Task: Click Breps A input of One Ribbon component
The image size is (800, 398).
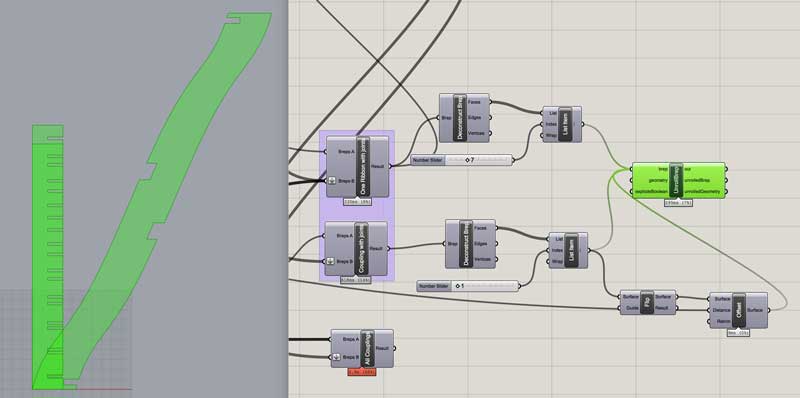Action: (x=345, y=152)
